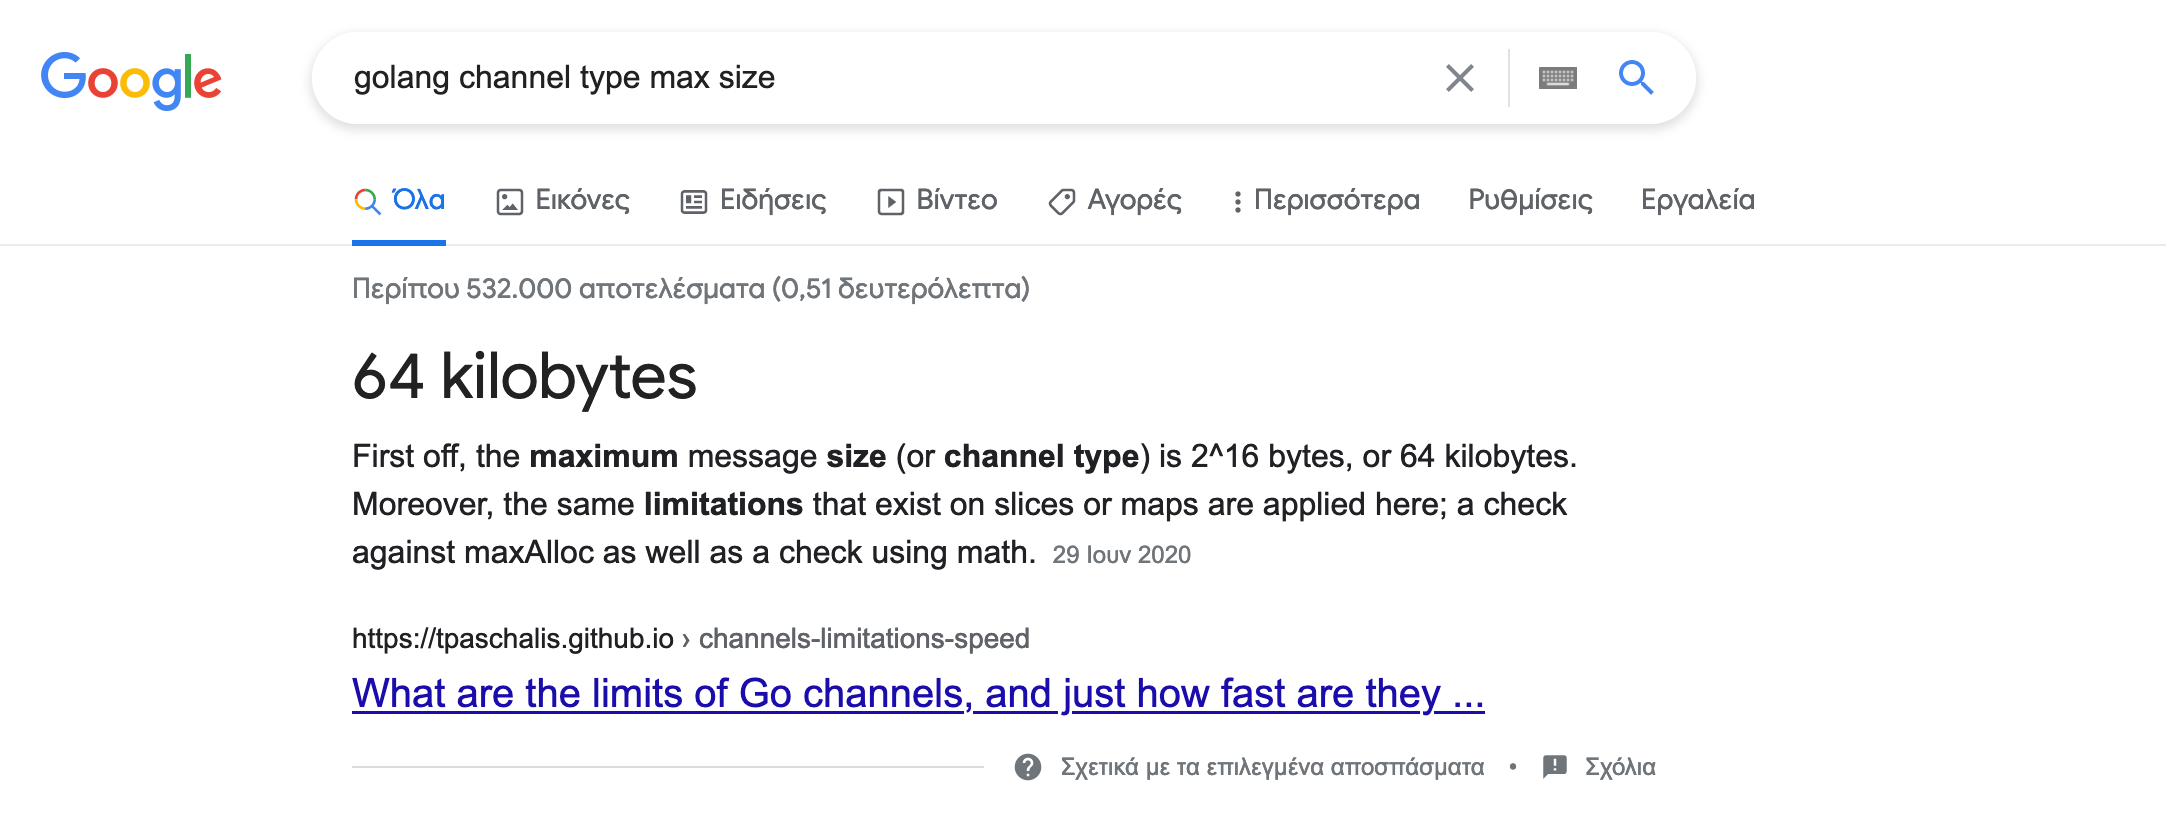Click the results count text 'Περίπου 532.000 αποτελέσματα'

click(558, 289)
